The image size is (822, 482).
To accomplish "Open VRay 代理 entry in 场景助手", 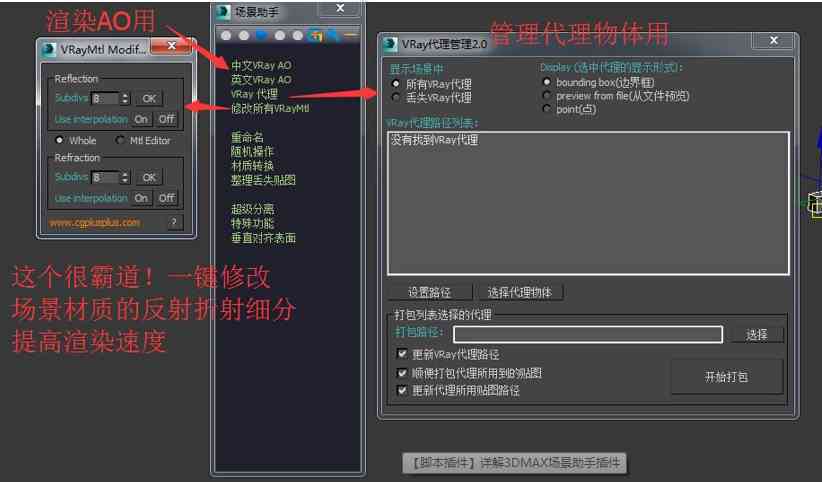I will pyautogui.click(x=254, y=94).
